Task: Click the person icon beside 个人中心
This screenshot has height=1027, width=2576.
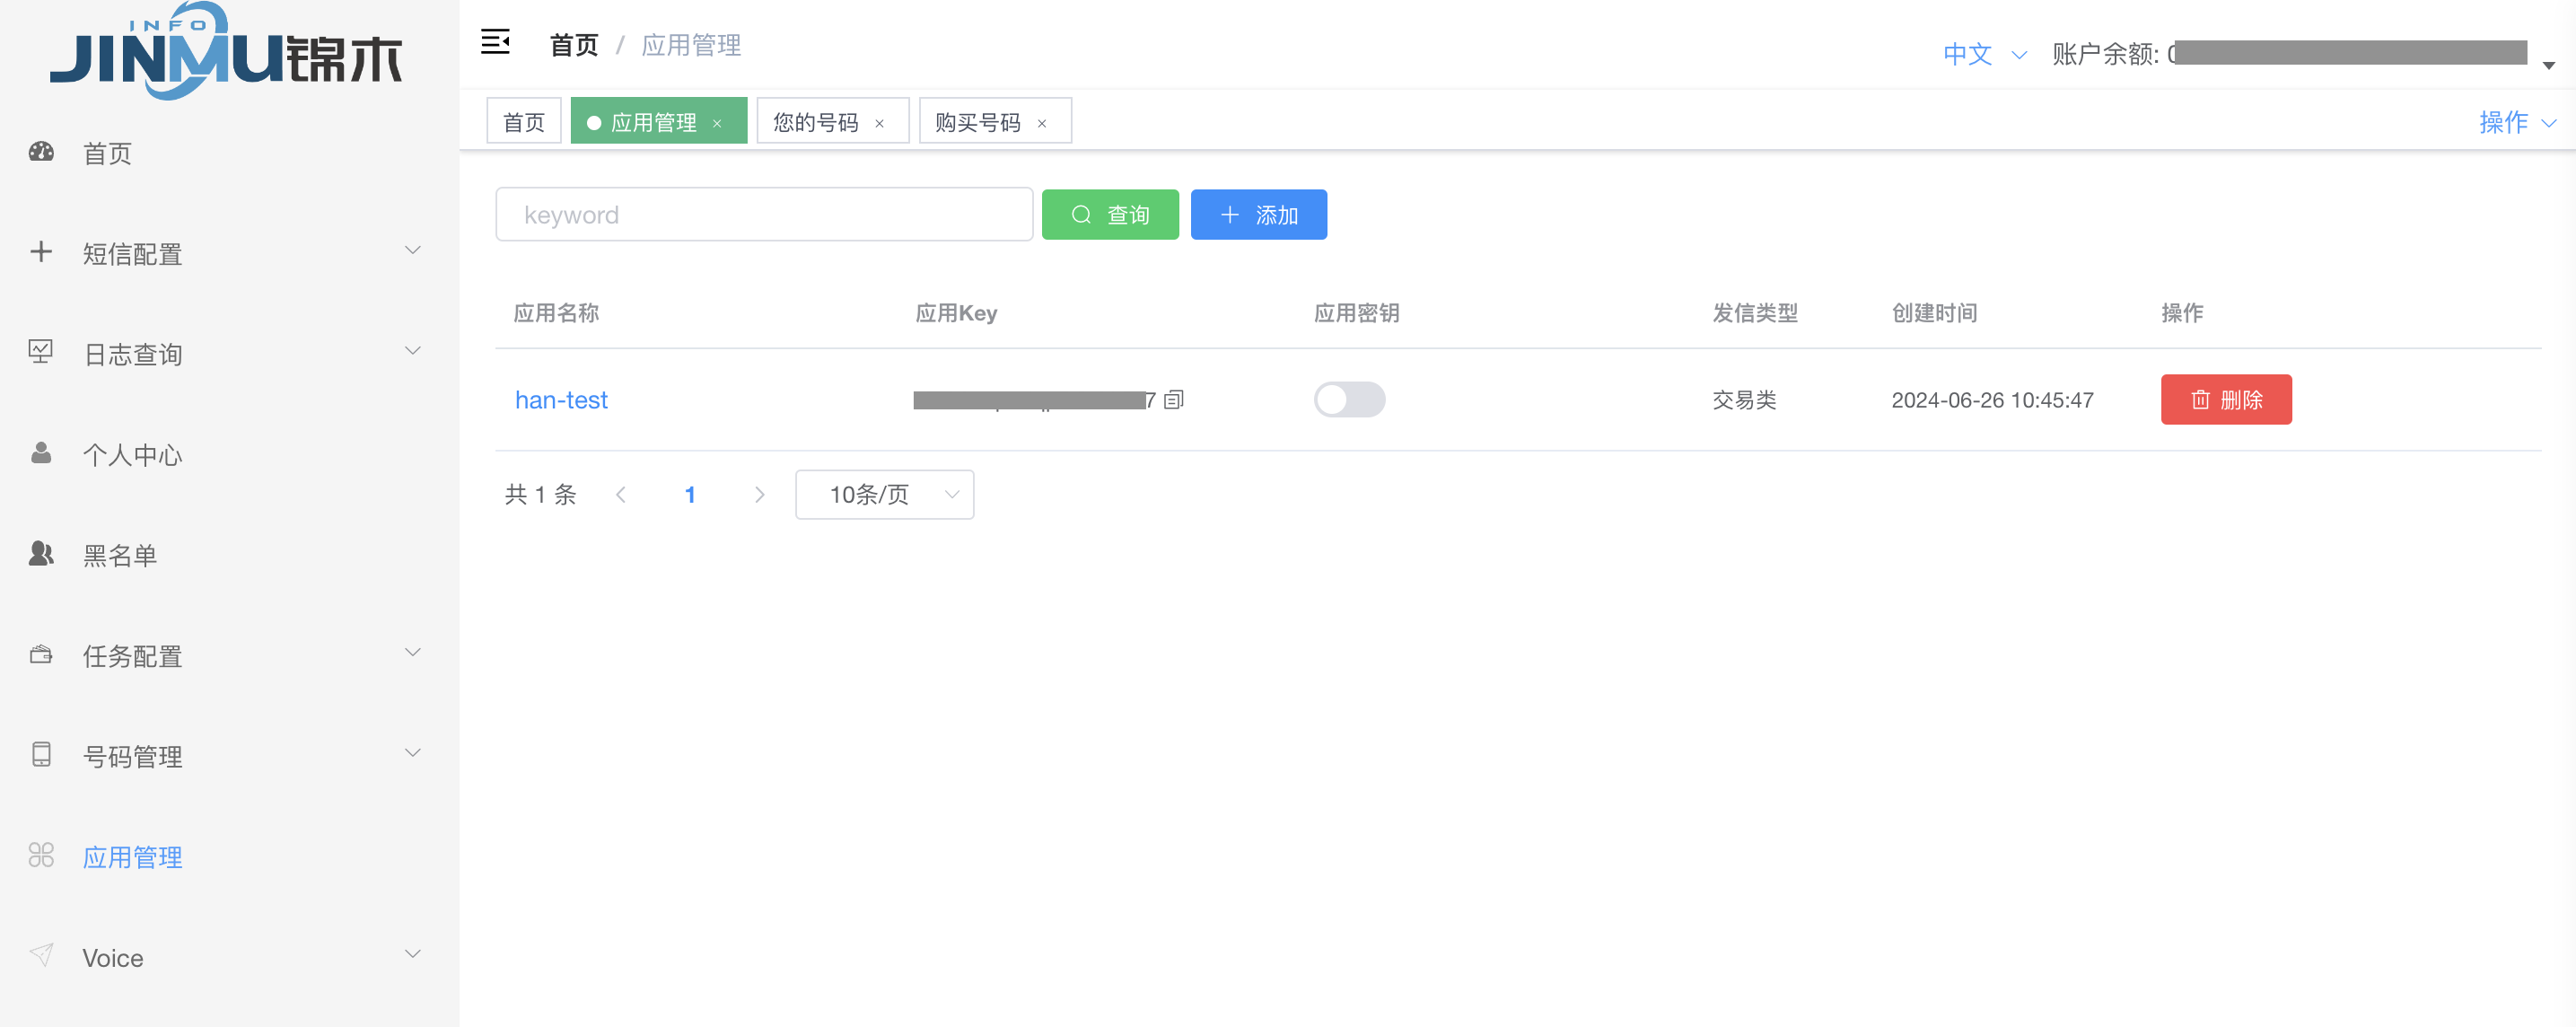Action: [41, 453]
